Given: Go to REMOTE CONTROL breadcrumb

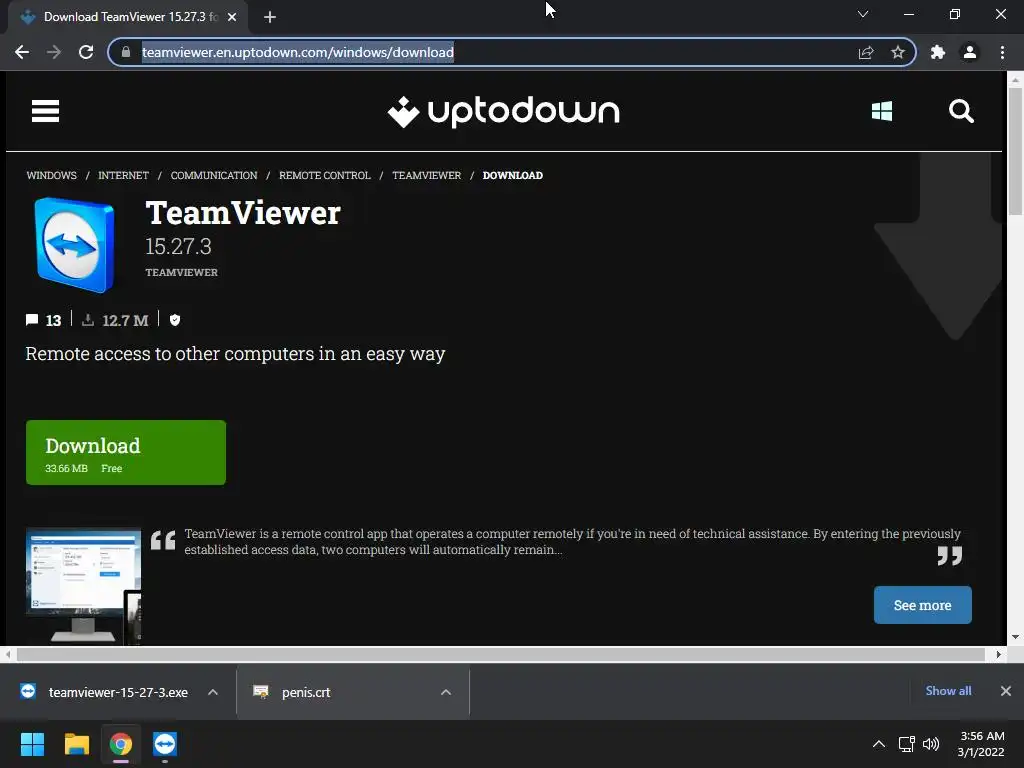Looking at the screenshot, I should [x=325, y=175].
